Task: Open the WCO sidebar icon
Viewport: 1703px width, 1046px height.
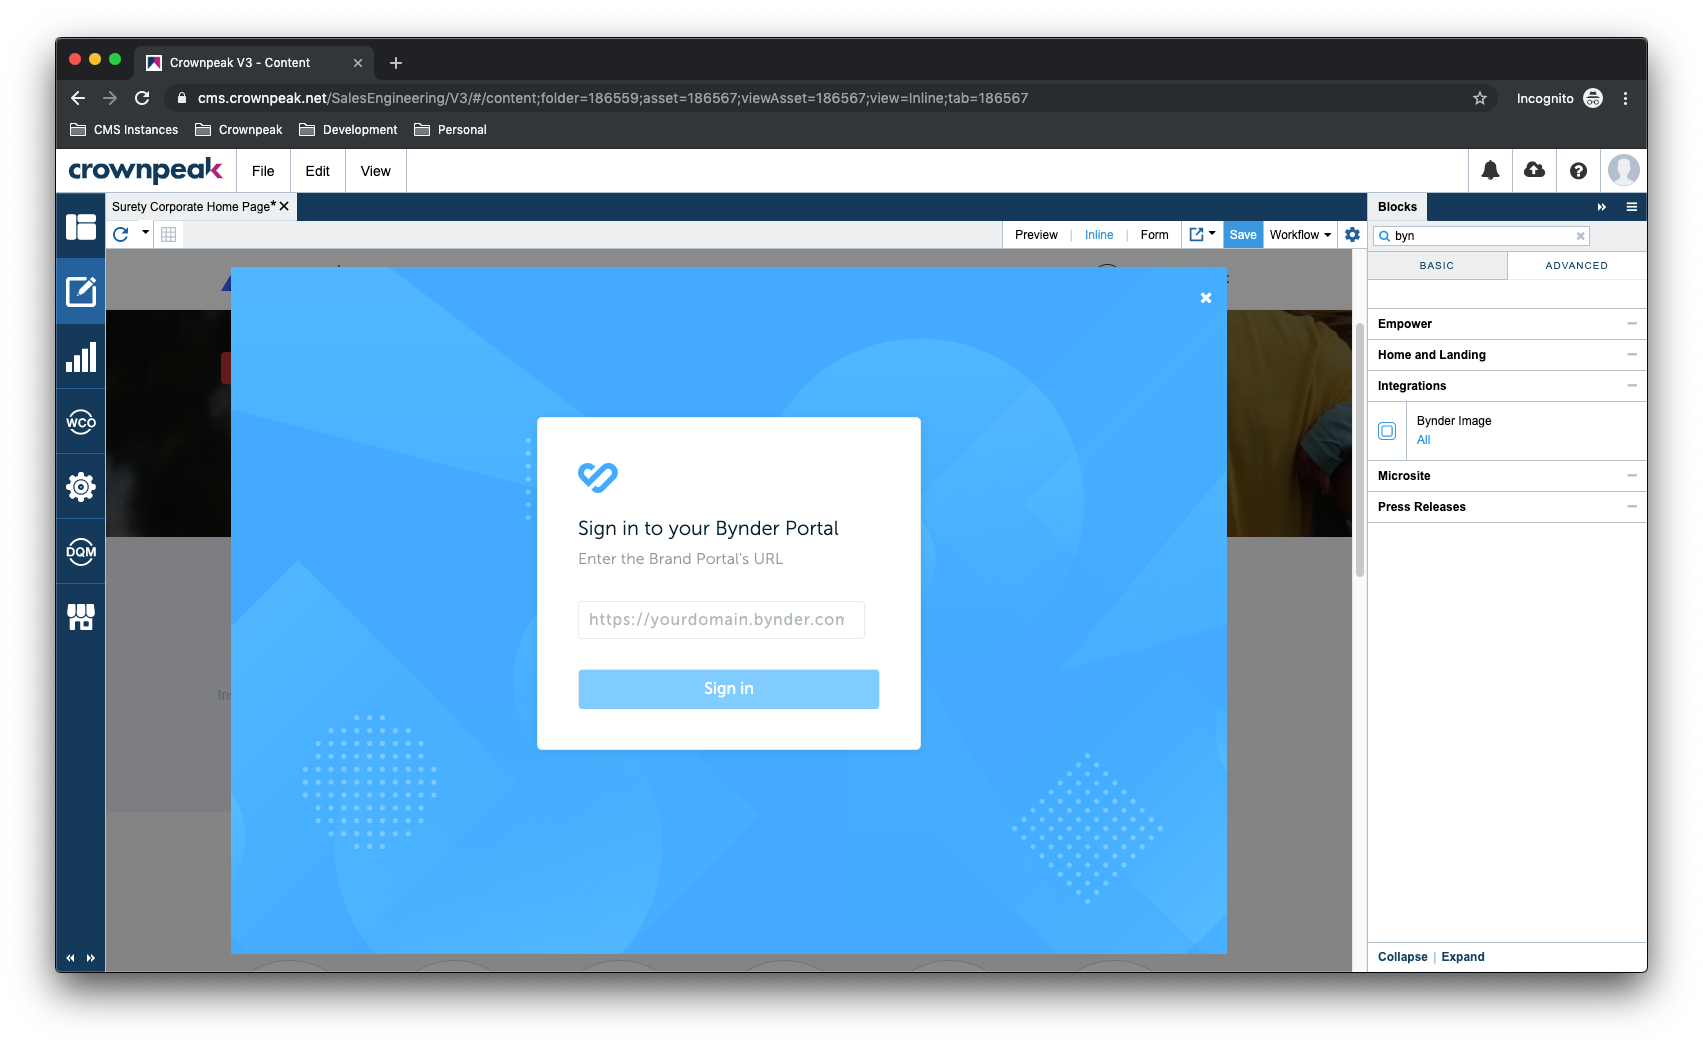Action: coord(81,422)
